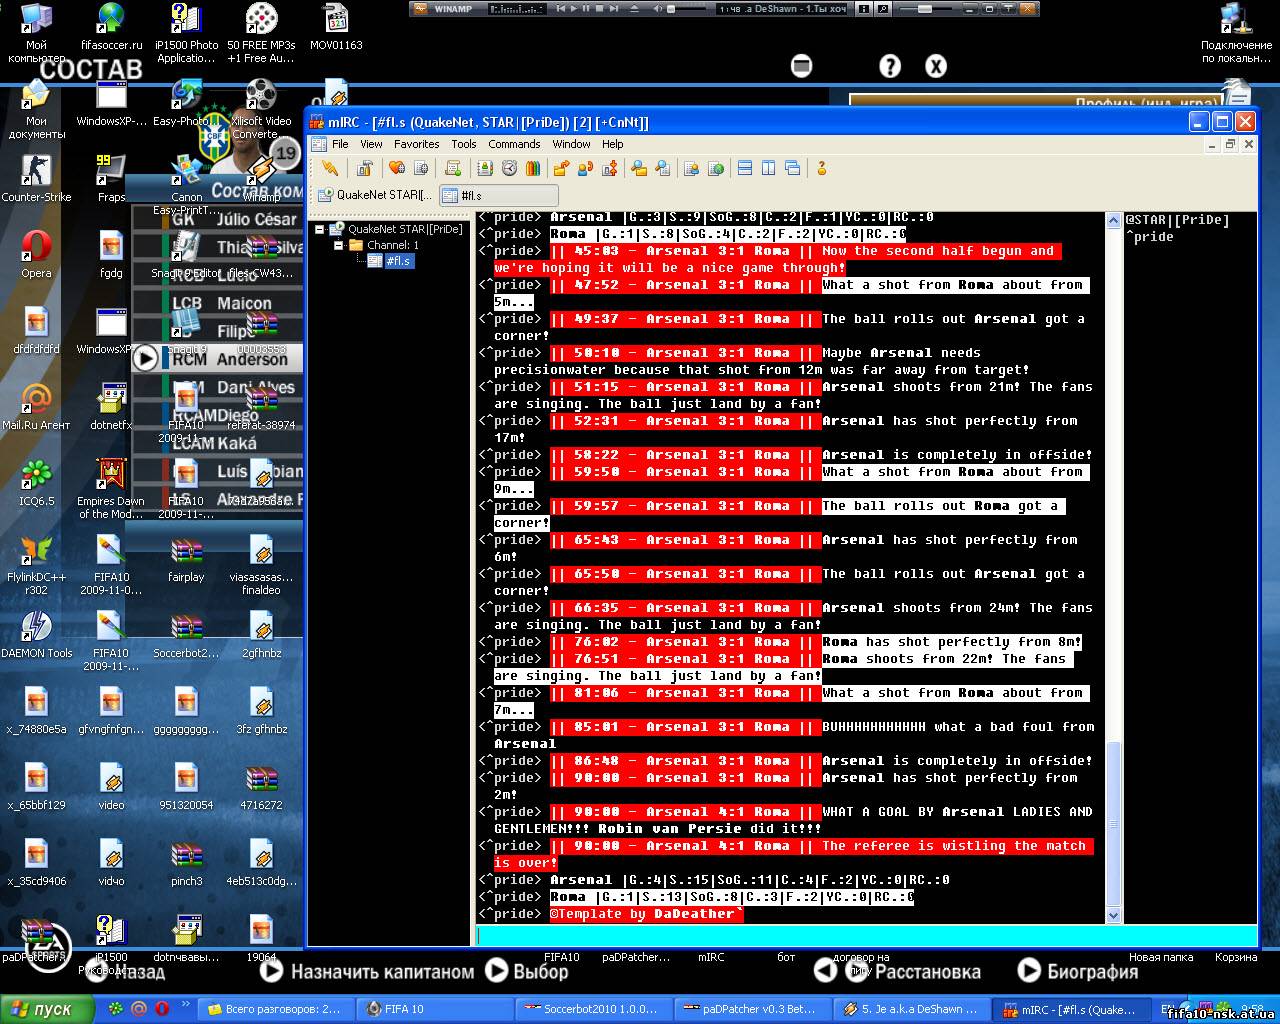The width and height of the screenshot is (1280, 1024).
Task: Click the round X icon near Winamp
Action: point(935,66)
